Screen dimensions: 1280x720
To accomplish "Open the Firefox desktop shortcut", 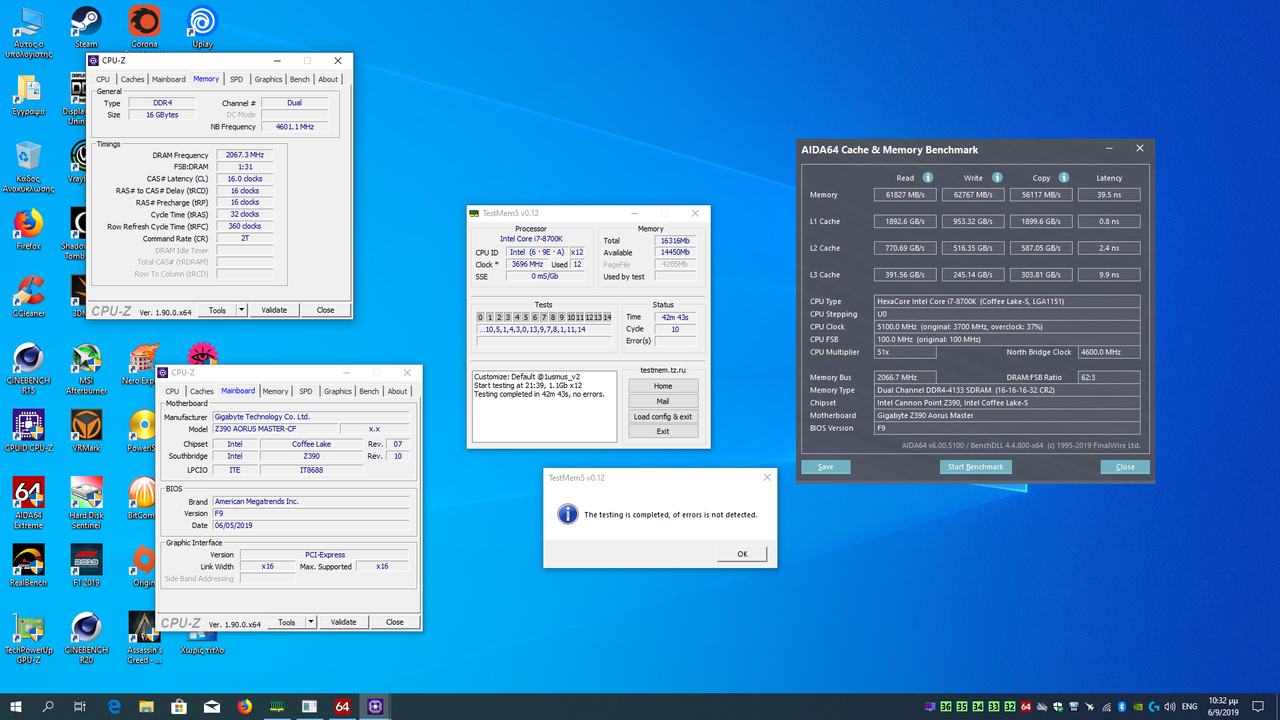I will pos(28,228).
